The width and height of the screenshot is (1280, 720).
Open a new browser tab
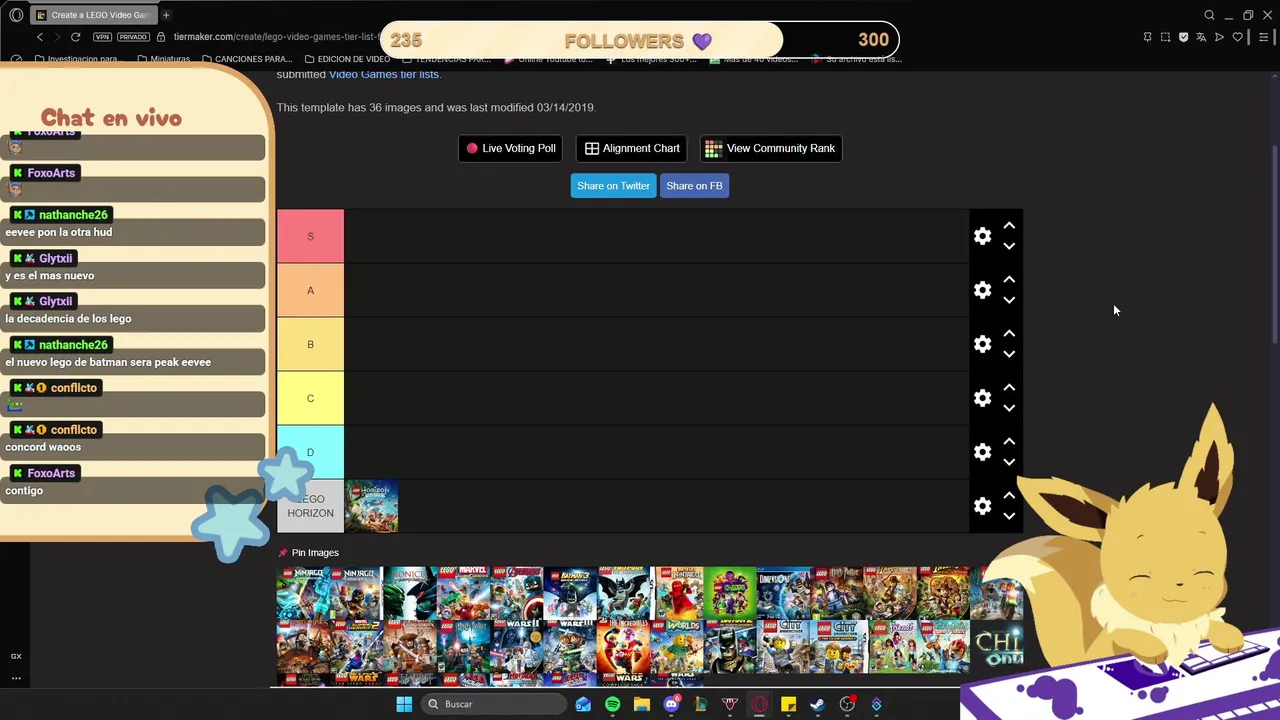click(x=166, y=15)
